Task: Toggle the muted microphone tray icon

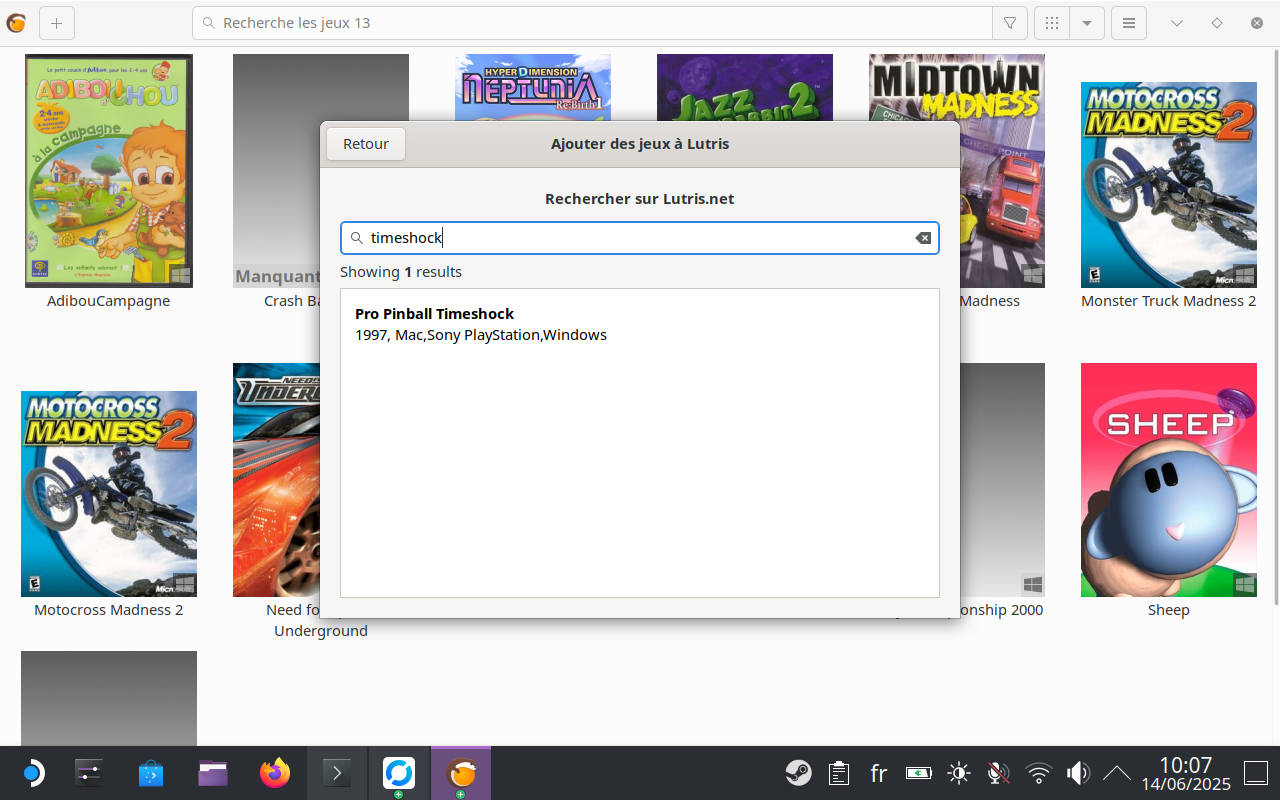Action: point(998,773)
